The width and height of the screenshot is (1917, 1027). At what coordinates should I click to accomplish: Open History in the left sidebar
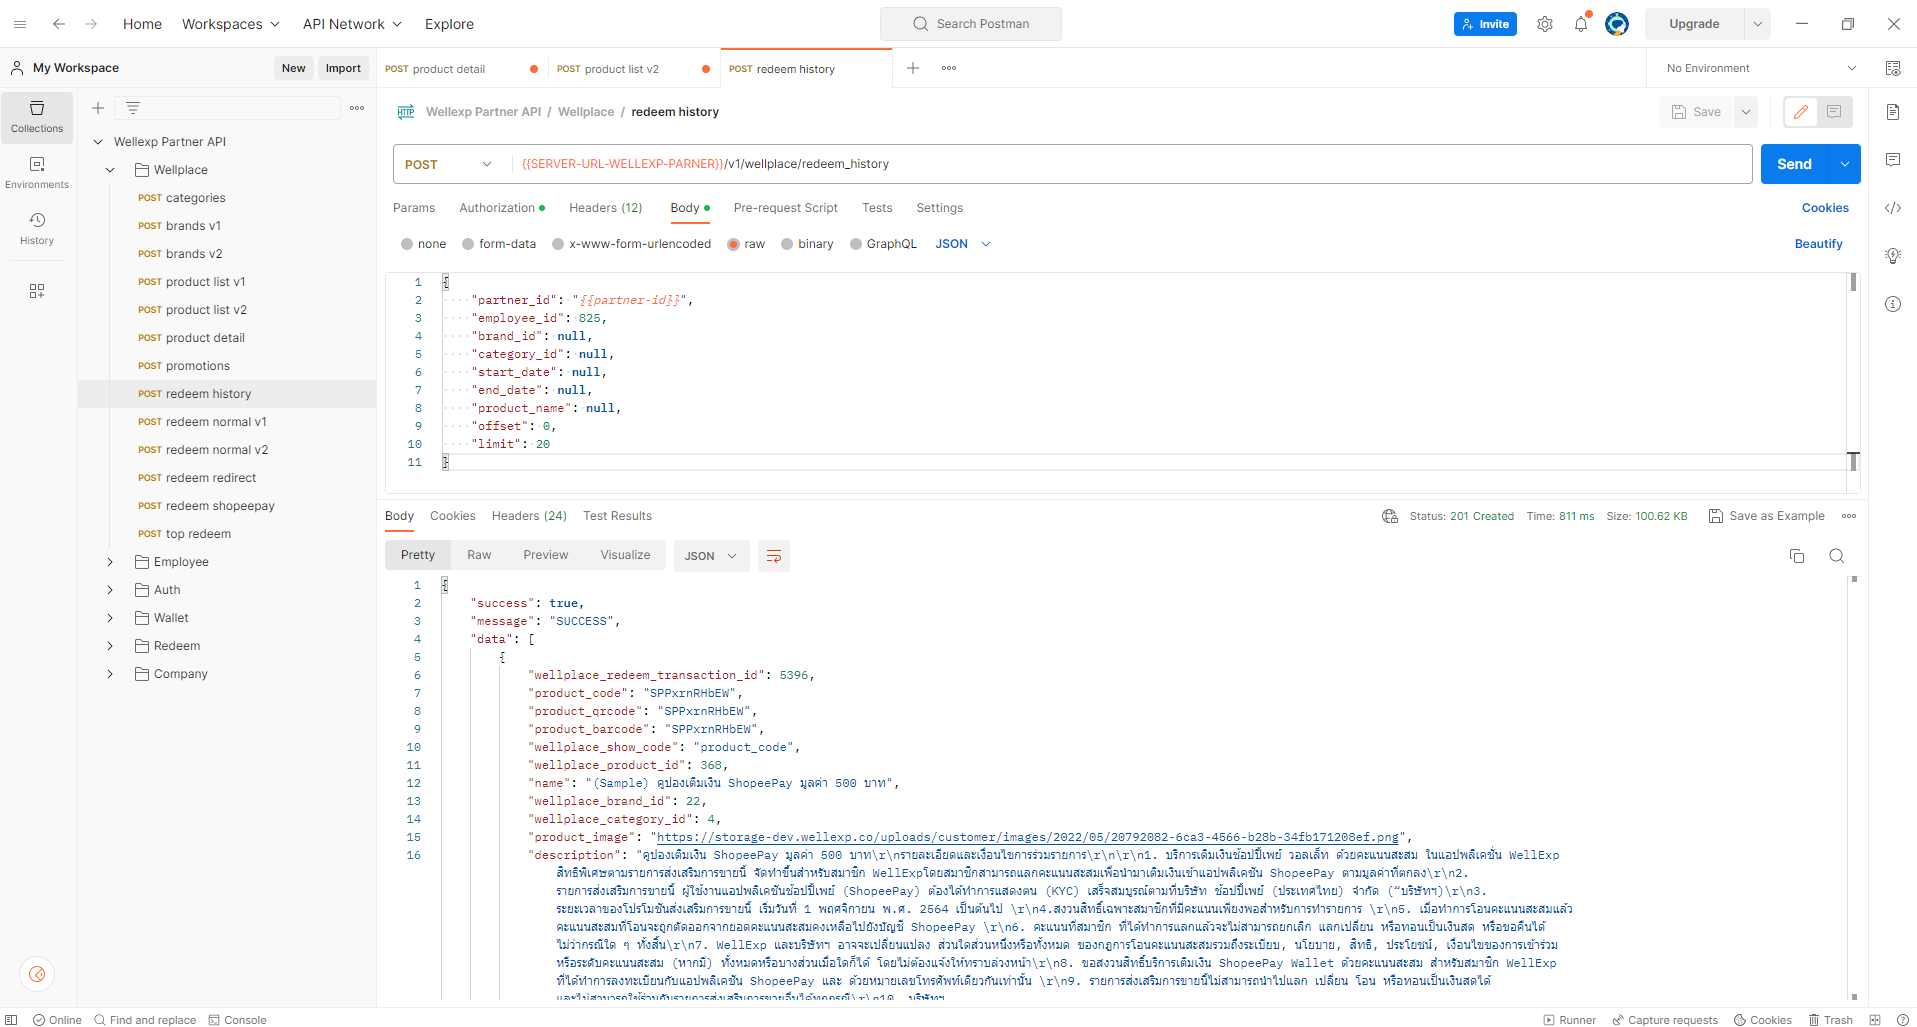click(37, 228)
